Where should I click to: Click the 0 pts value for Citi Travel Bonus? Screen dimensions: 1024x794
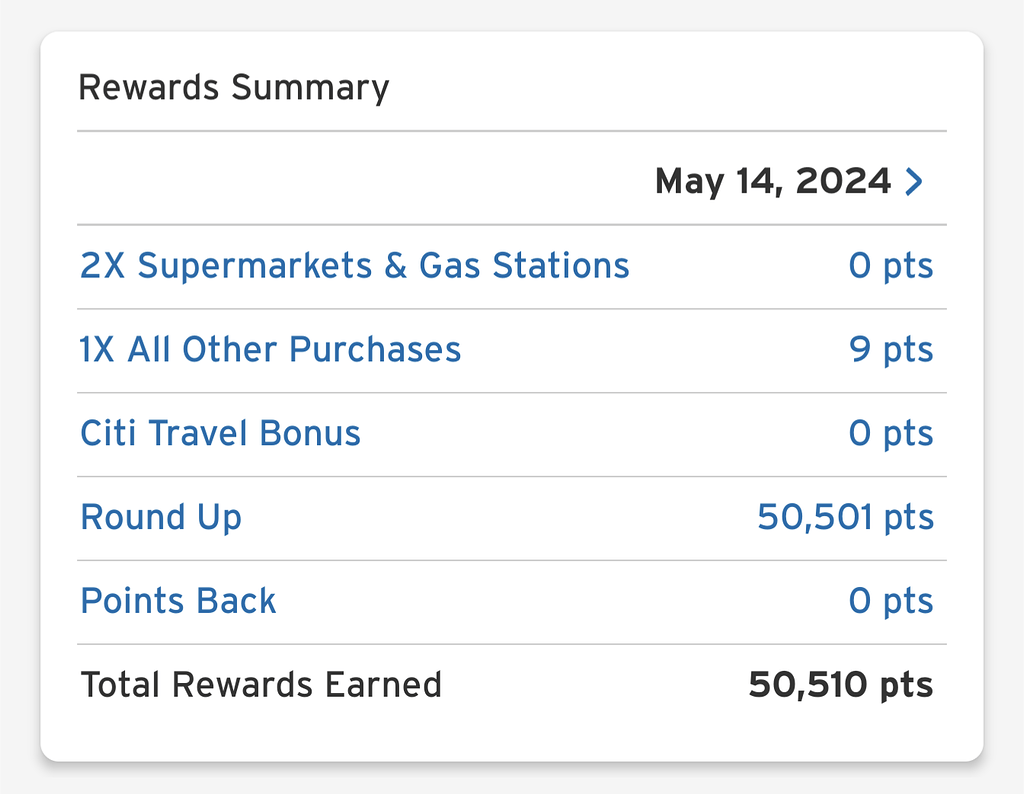(890, 434)
